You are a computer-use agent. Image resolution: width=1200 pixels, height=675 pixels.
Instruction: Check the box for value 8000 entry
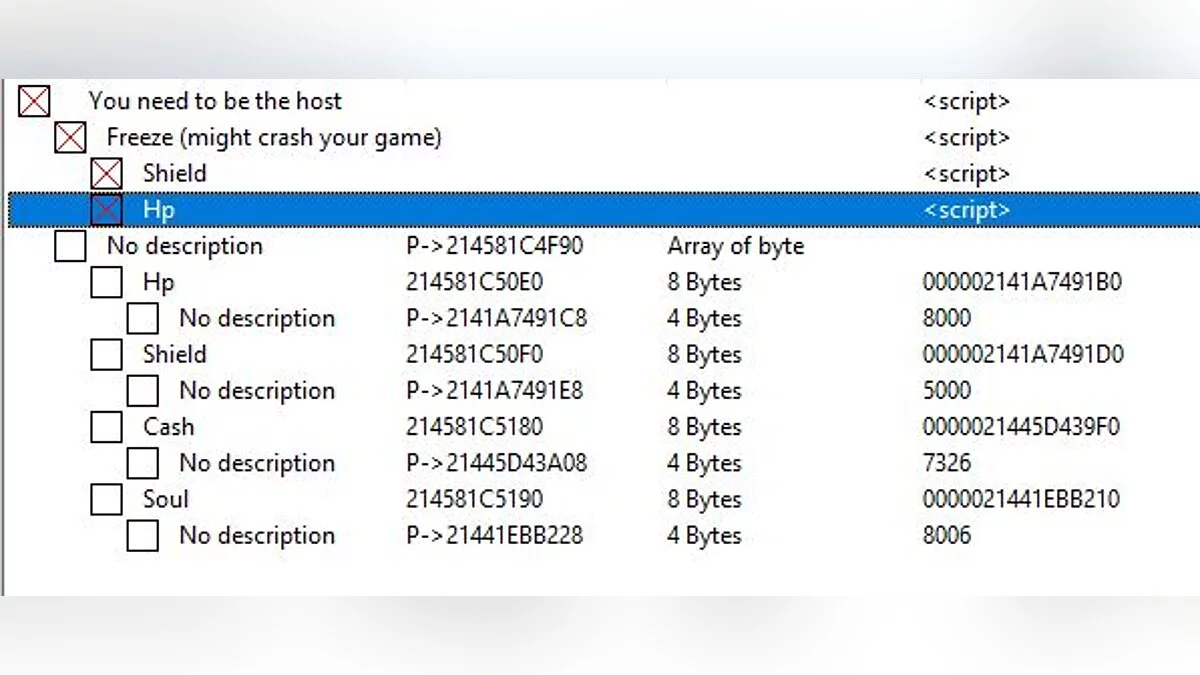coord(142,318)
